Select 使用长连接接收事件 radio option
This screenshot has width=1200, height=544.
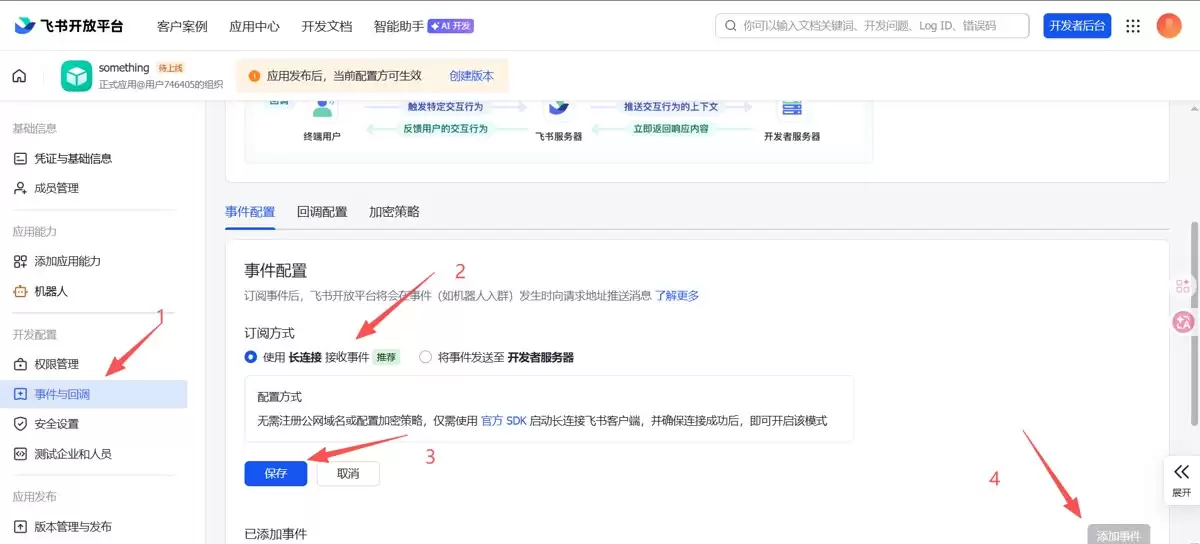pyautogui.click(x=251, y=357)
